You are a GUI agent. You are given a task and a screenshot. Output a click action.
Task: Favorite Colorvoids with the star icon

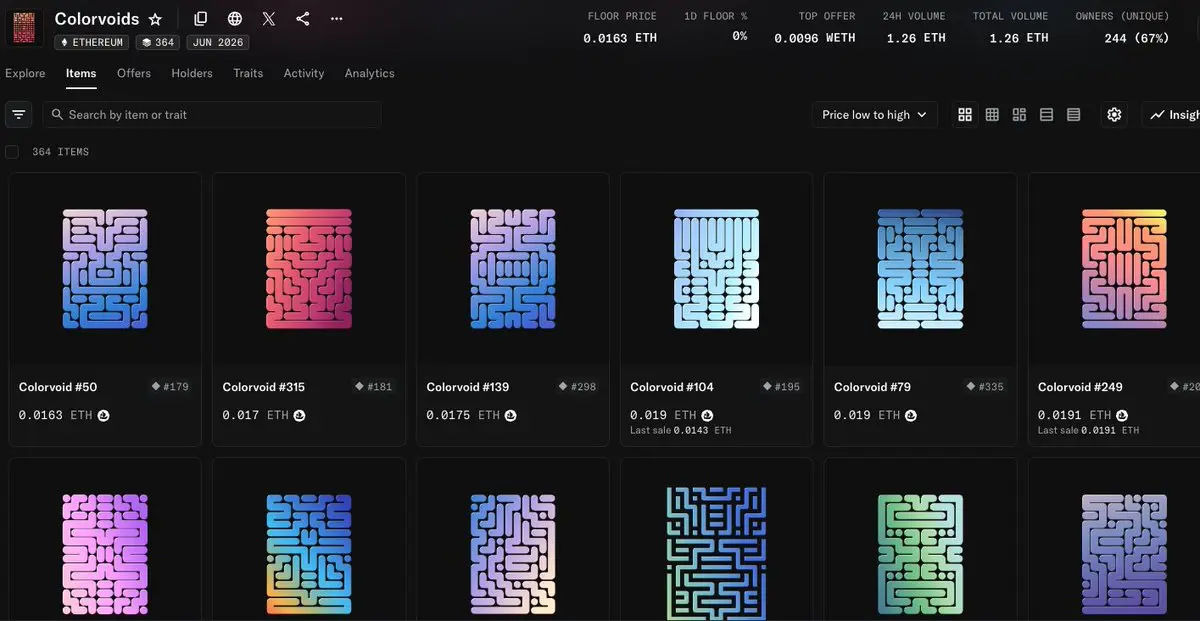tap(155, 19)
